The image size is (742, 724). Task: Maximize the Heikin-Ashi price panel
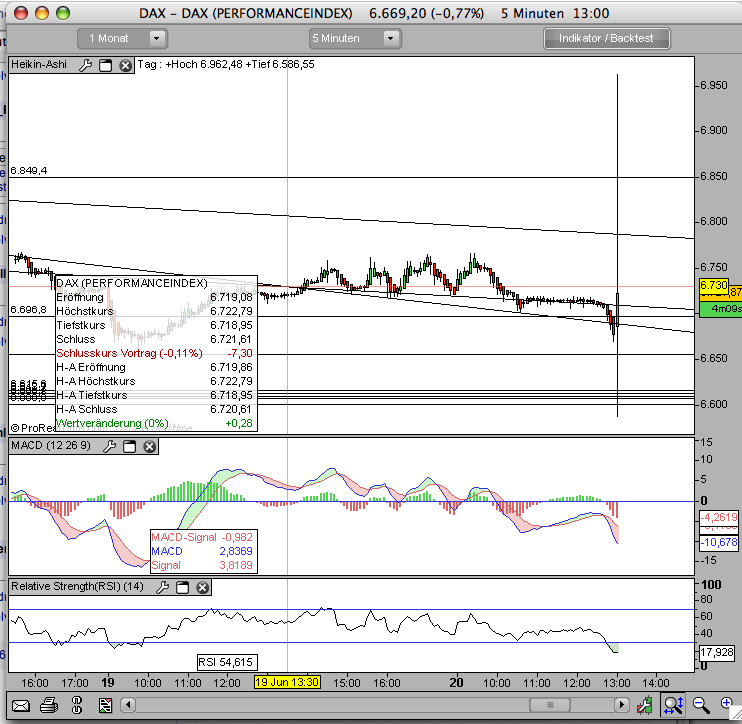(x=106, y=65)
